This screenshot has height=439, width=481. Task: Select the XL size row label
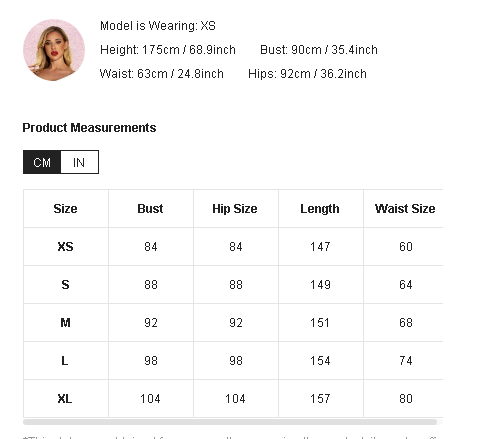[65, 399]
